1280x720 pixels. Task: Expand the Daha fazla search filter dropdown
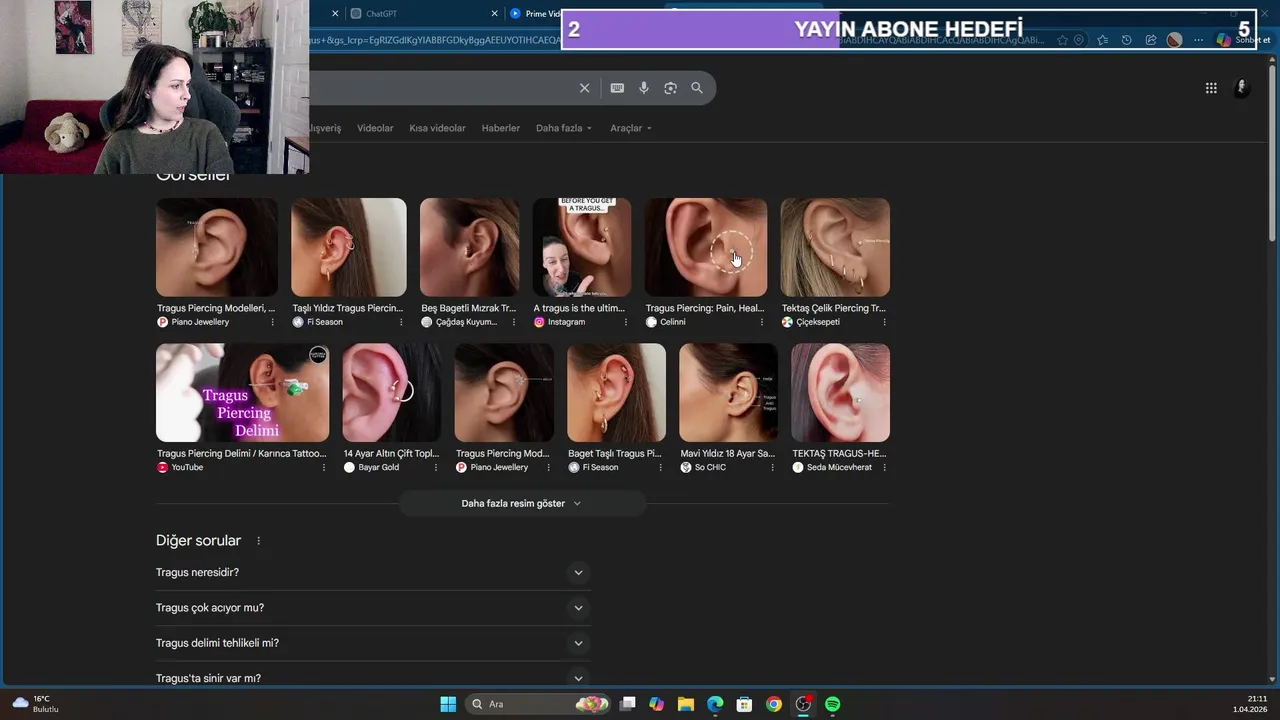coord(564,128)
